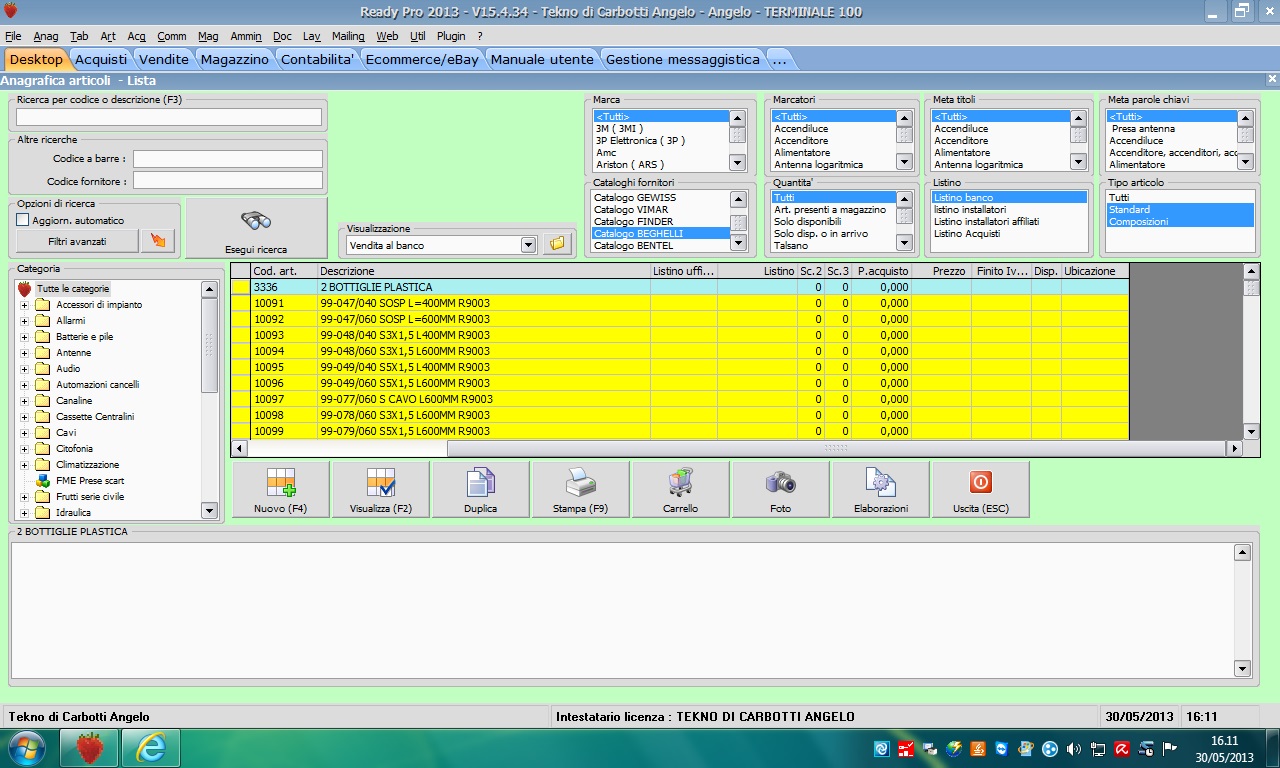Click the Ready Pro strawberry taskbar icon
The image size is (1280, 768).
(x=90, y=748)
